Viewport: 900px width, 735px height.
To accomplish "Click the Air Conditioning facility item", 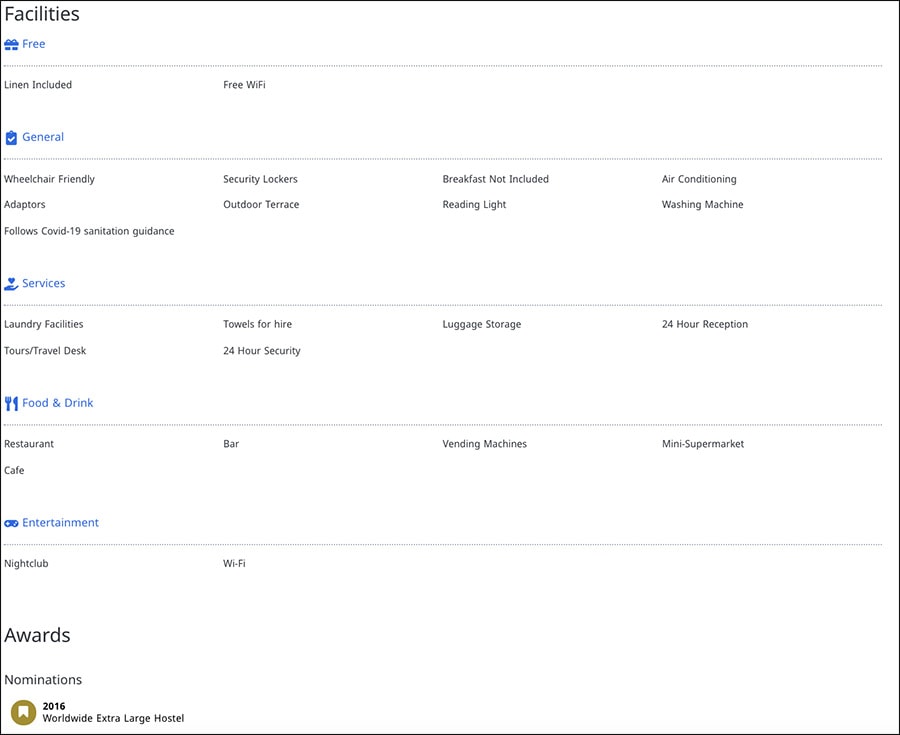I will click(x=699, y=179).
